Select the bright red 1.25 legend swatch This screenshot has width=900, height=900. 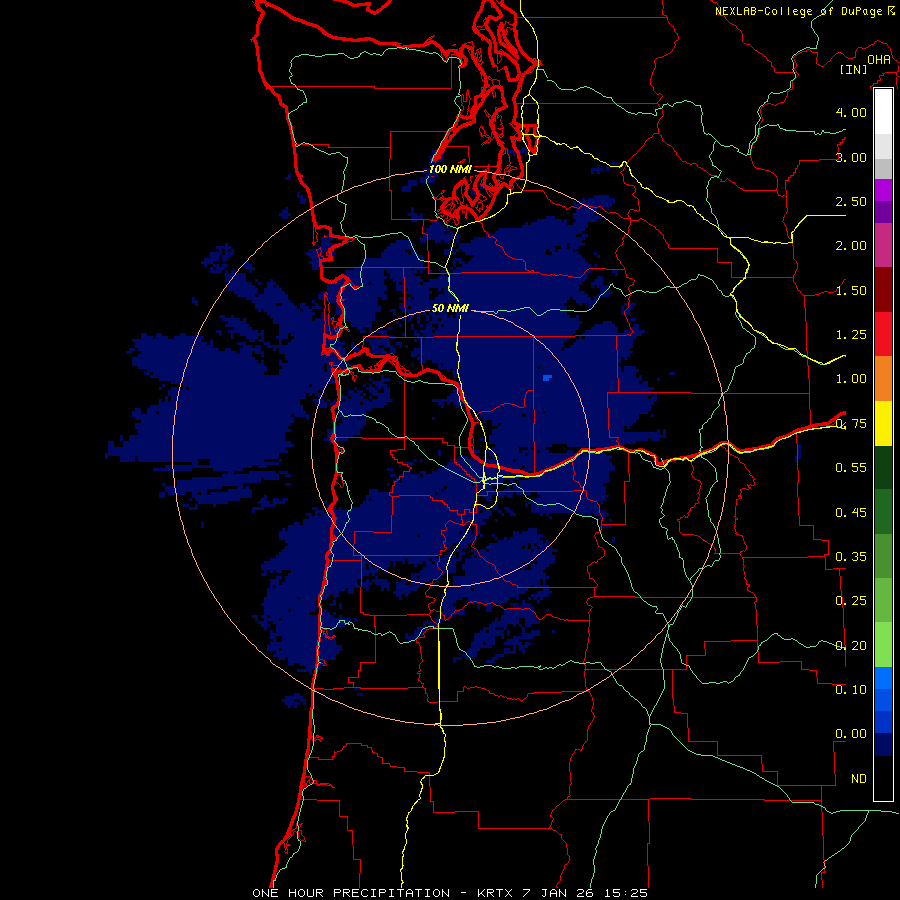pos(883,334)
